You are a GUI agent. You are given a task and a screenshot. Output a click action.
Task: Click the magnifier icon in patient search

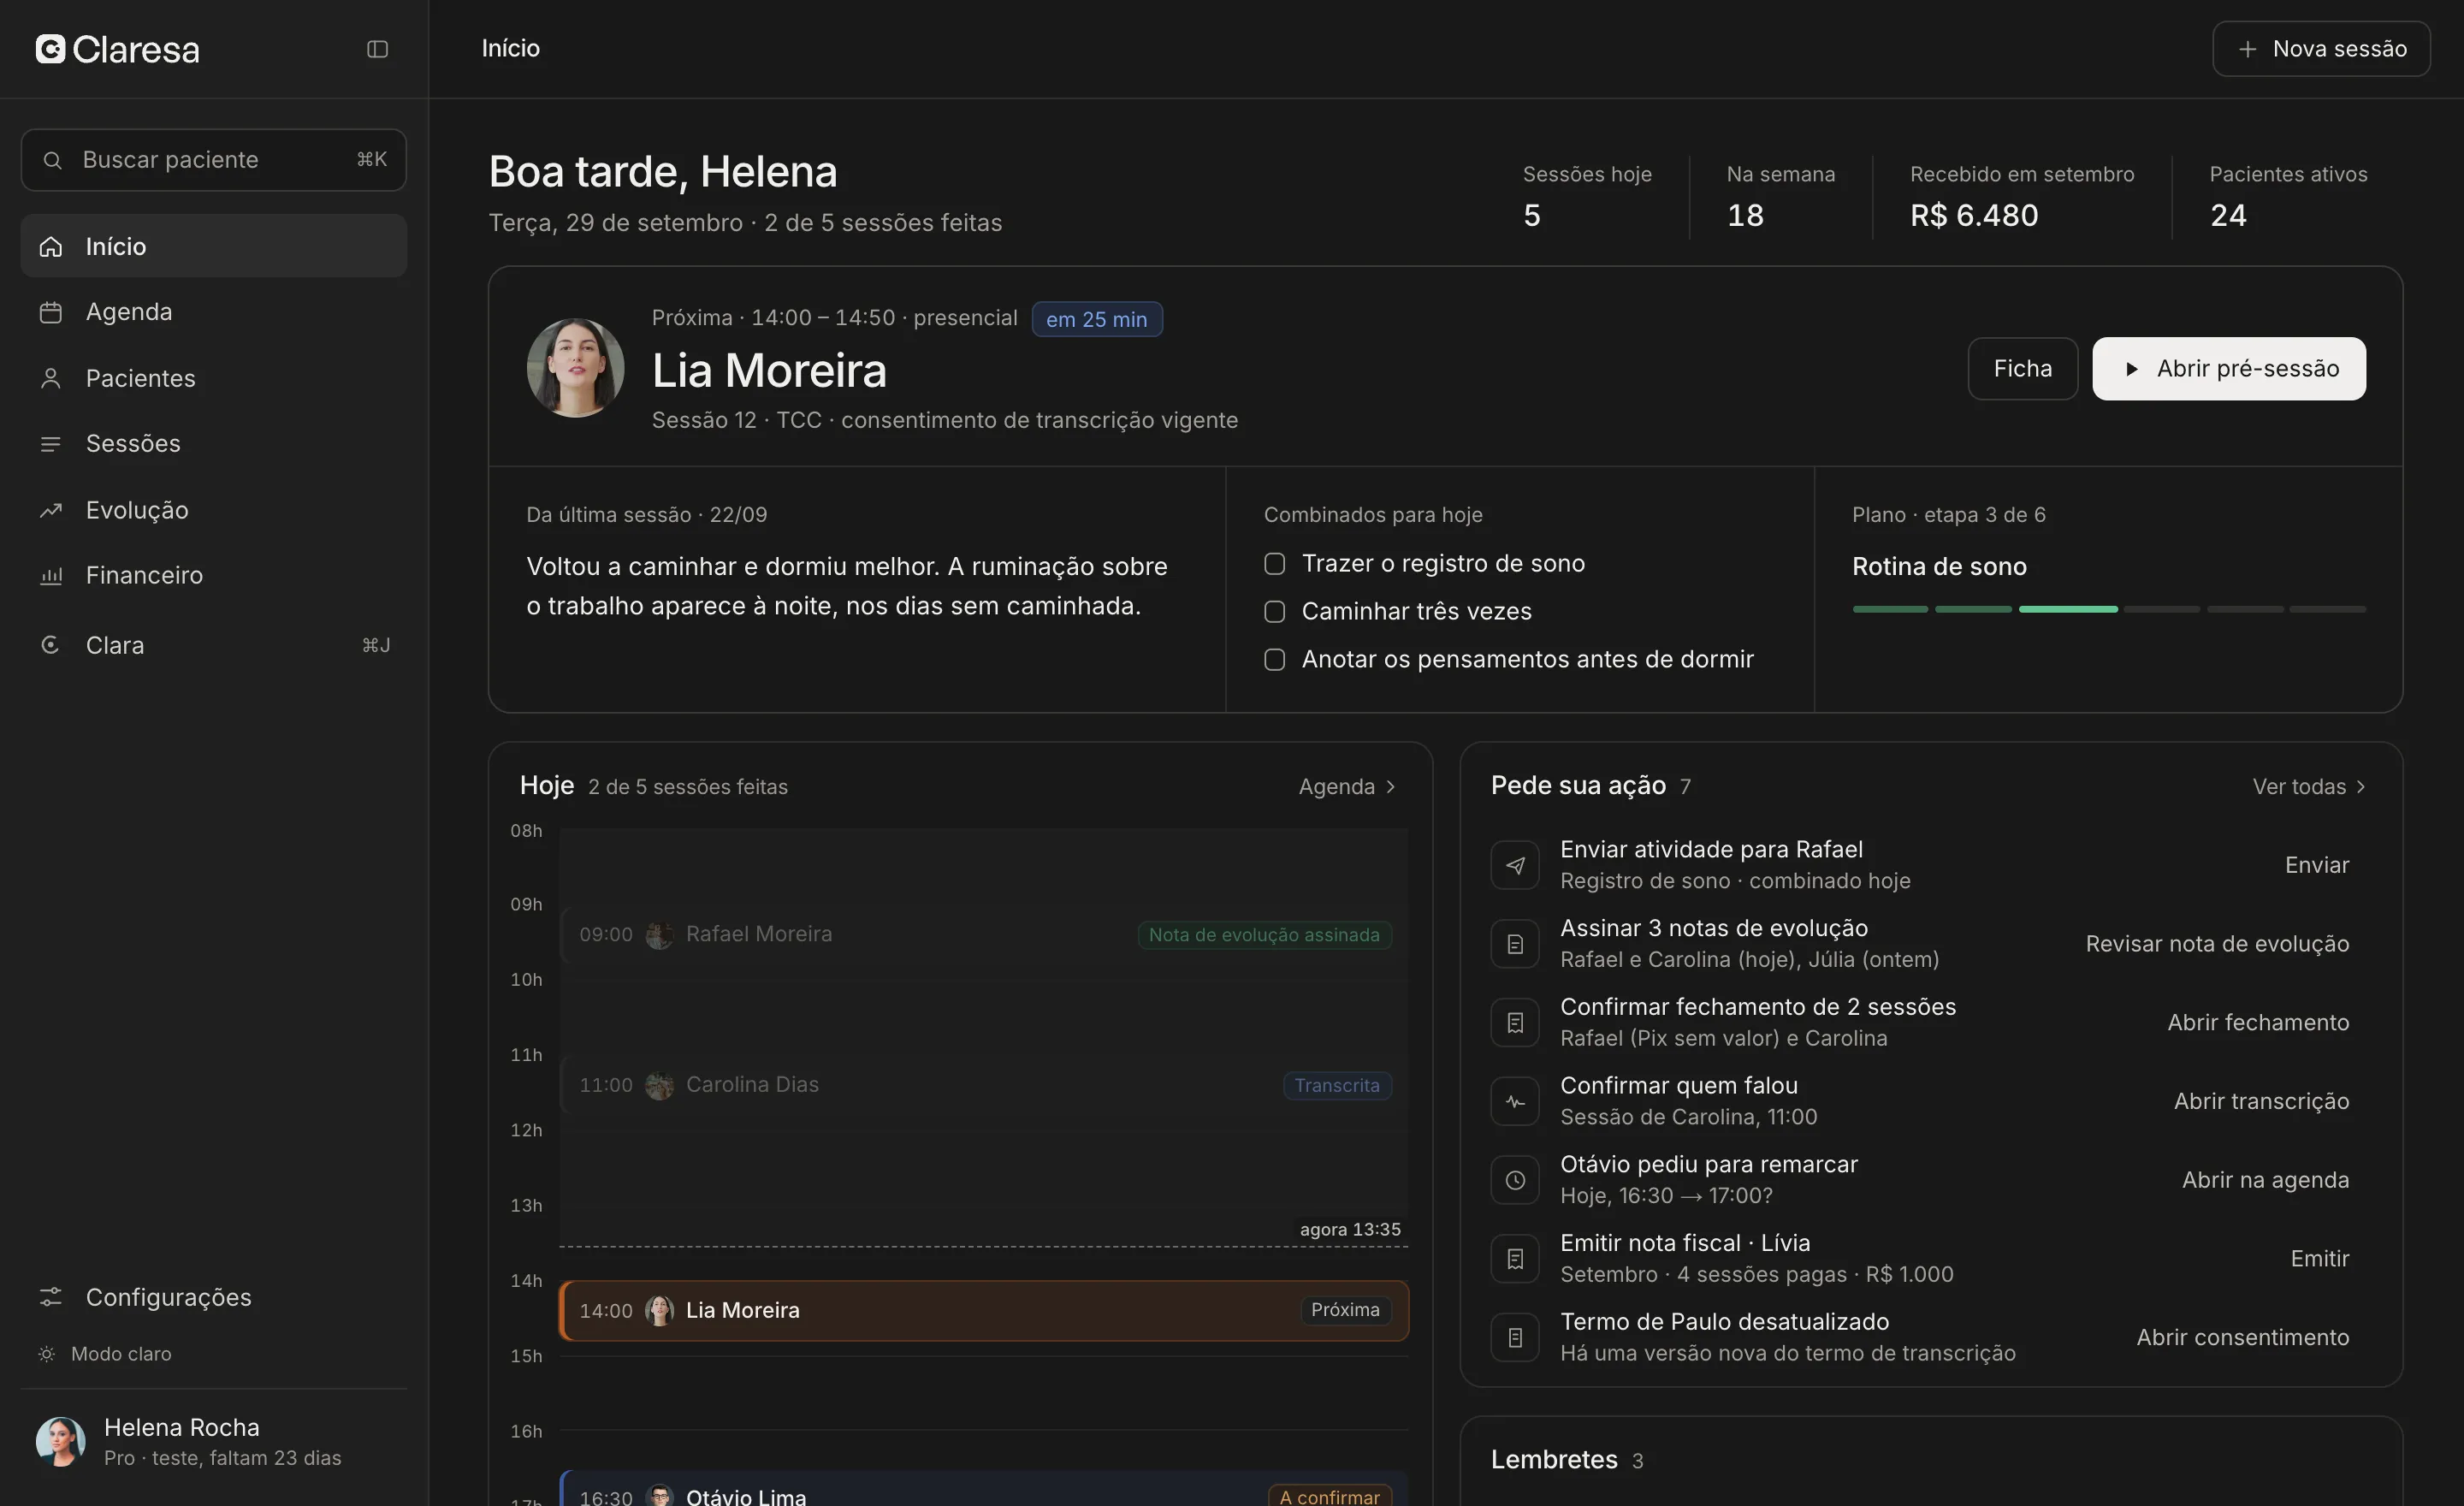52,160
